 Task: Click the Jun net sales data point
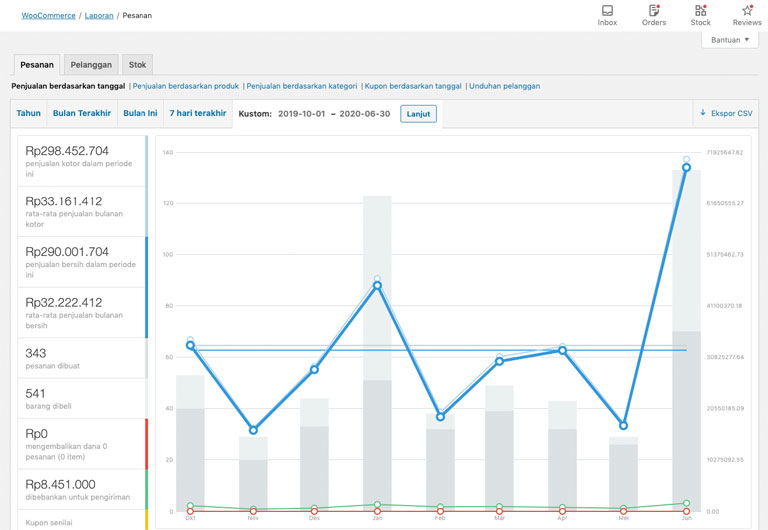click(686, 168)
